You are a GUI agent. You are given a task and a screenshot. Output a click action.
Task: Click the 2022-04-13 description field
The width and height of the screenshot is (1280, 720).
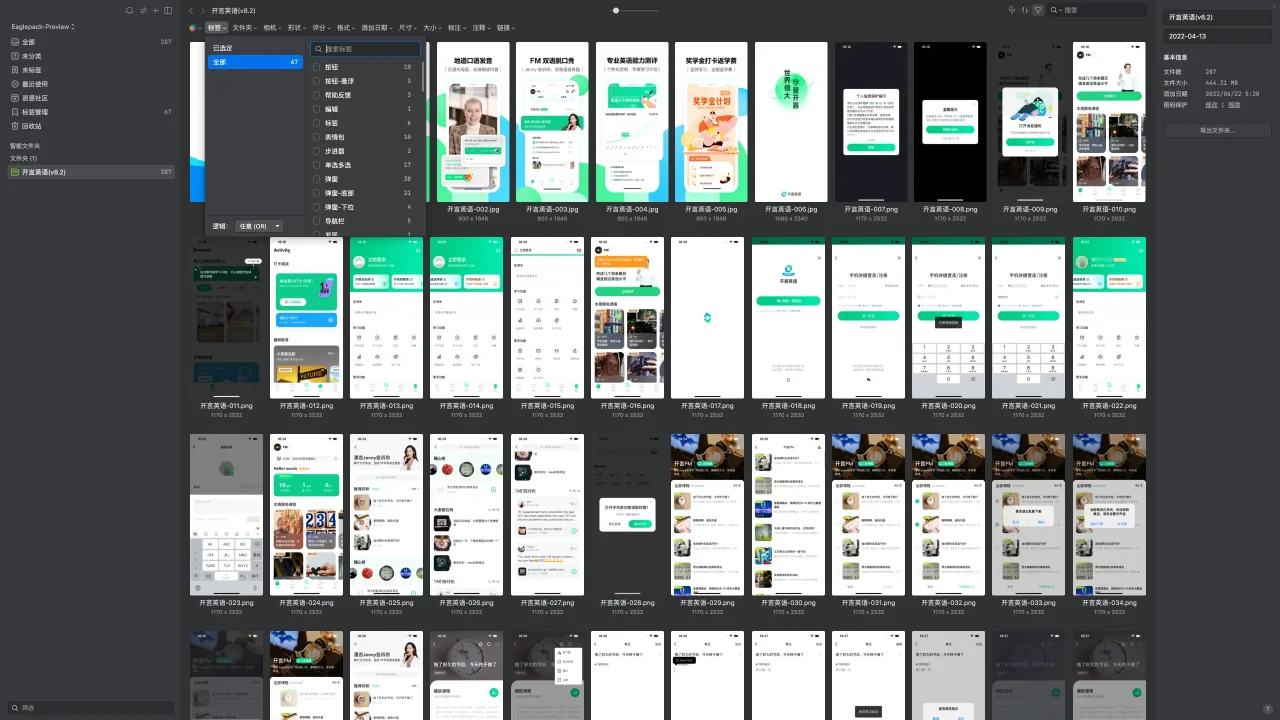[1217, 36]
